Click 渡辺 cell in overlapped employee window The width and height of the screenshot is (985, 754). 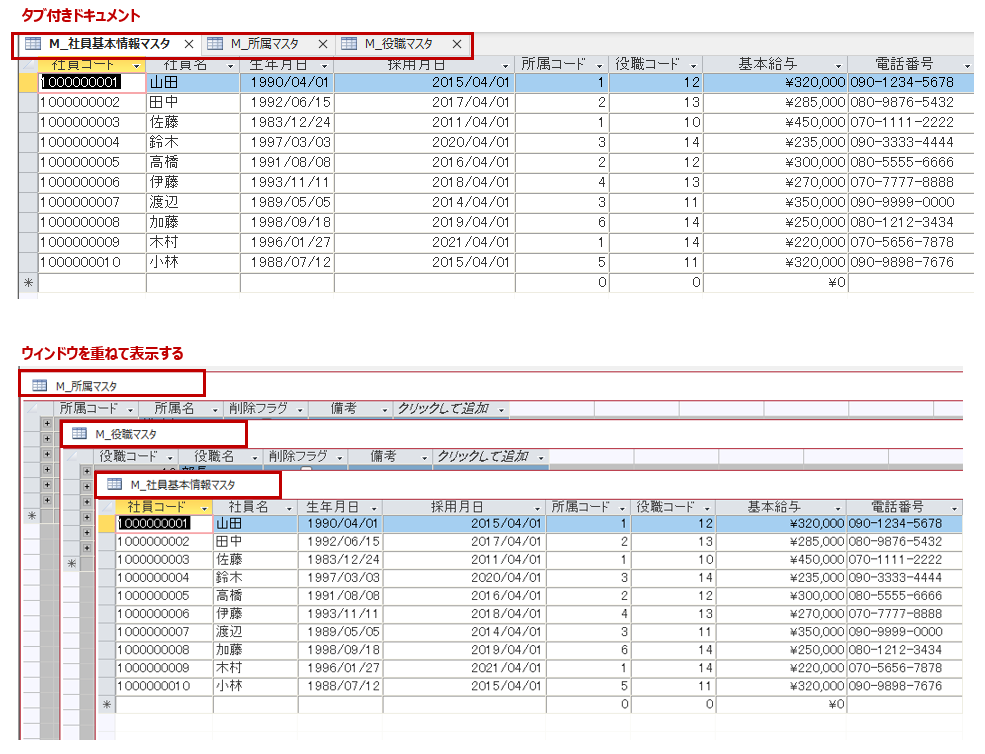(x=254, y=632)
